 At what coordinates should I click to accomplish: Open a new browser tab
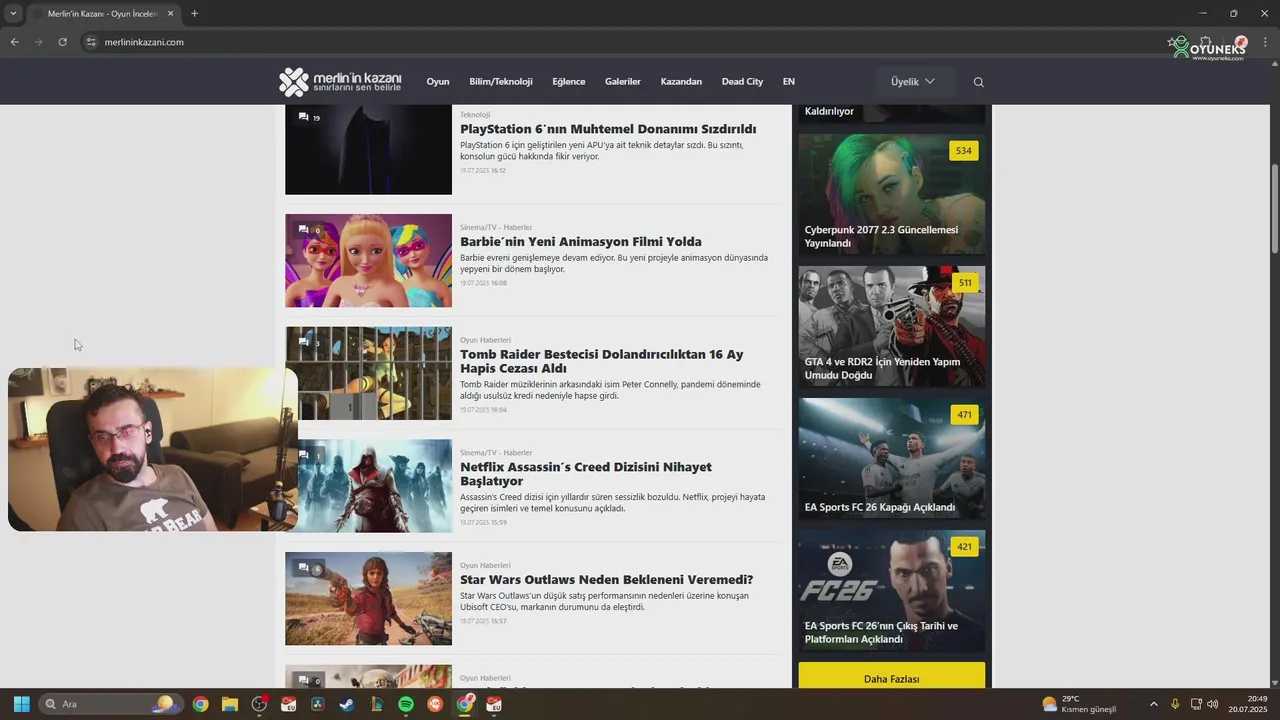pyautogui.click(x=194, y=14)
